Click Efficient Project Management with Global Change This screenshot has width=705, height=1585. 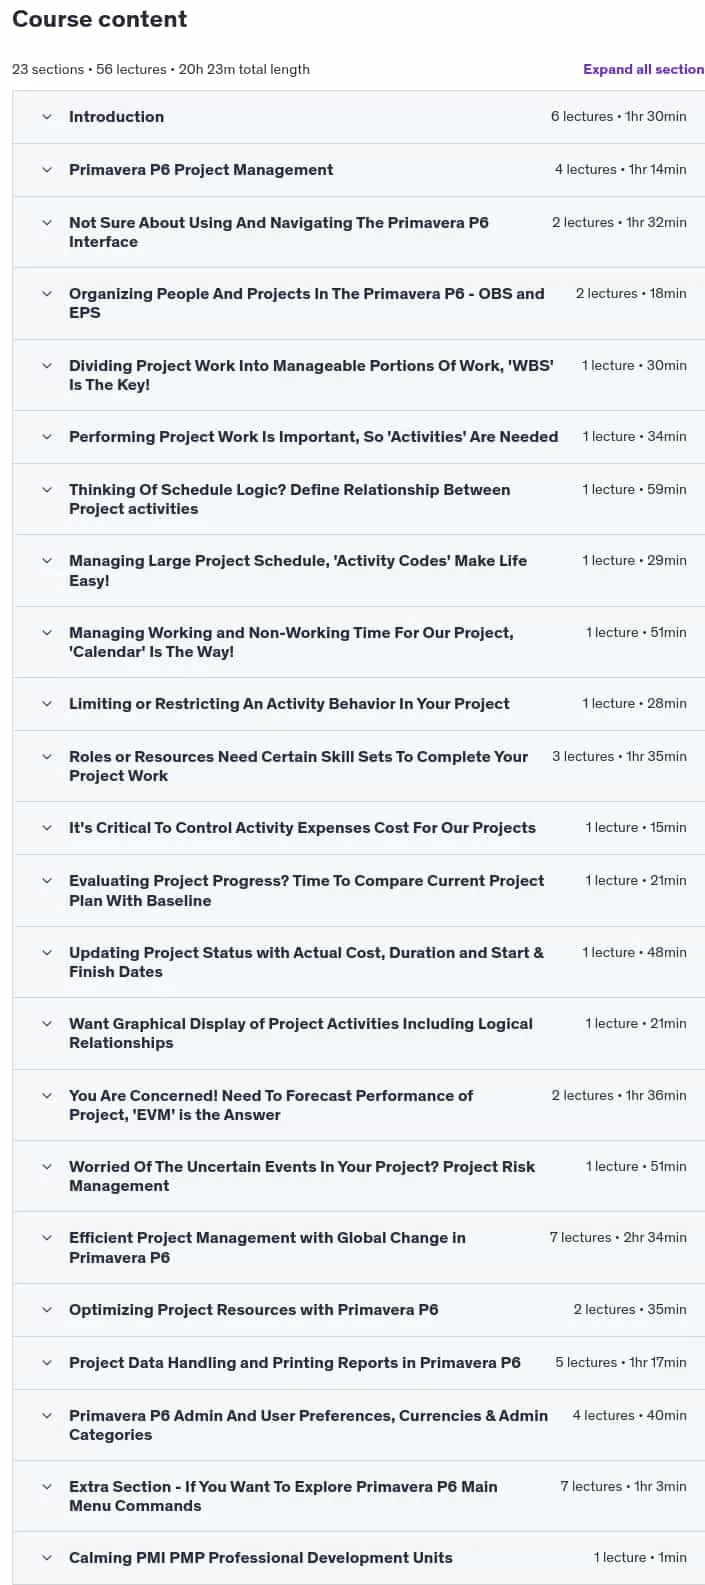(x=267, y=1247)
